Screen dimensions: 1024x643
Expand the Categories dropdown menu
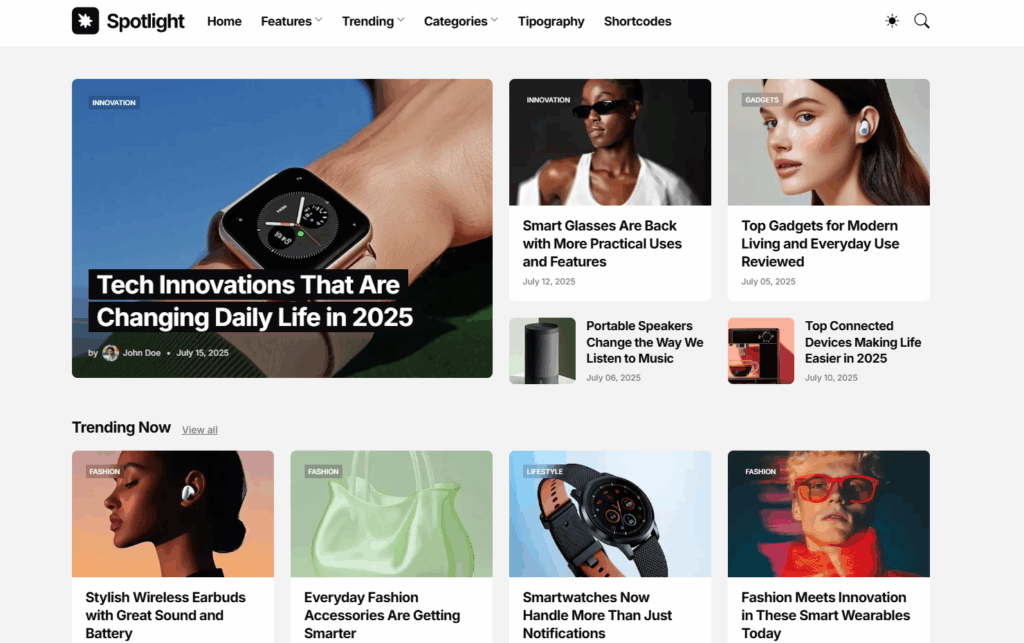pos(461,21)
